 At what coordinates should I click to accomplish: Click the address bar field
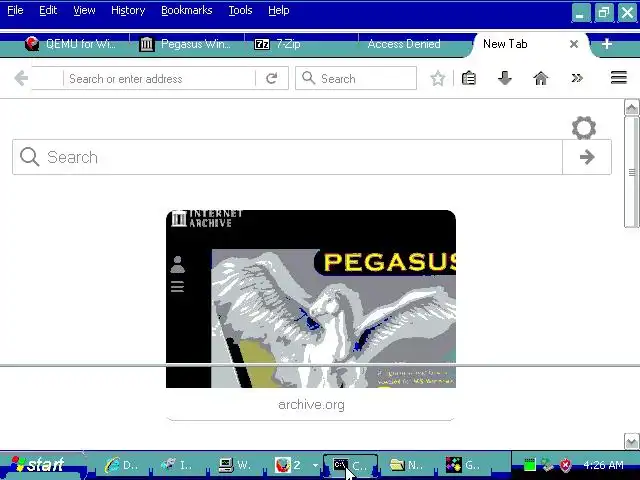point(159,79)
